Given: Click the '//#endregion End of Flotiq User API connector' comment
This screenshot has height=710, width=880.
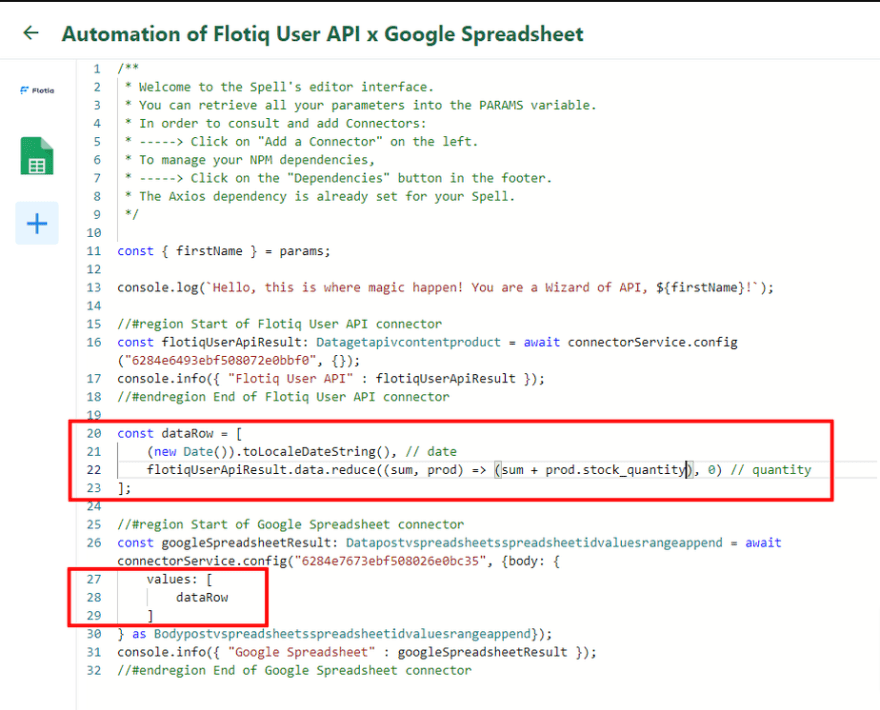Looking at the screenshot, I should coord(283,397).
